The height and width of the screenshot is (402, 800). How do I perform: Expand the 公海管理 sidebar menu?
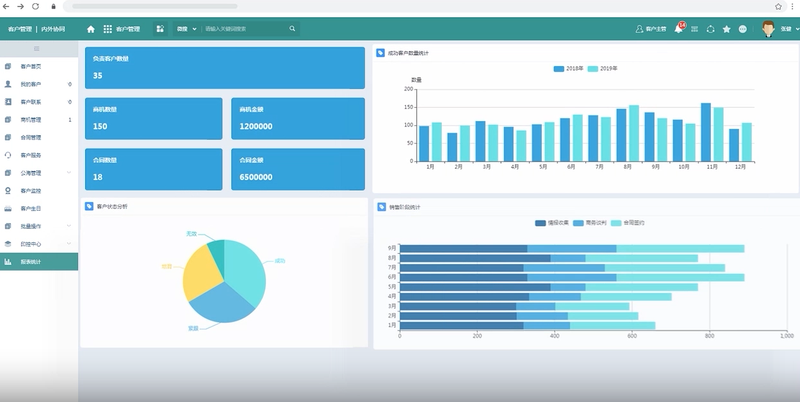(x=39, y=173)
